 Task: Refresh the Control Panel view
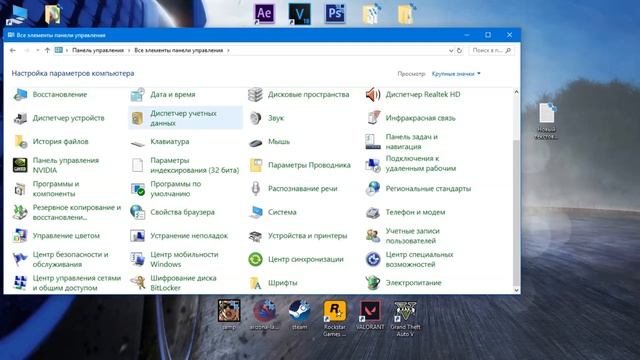459,51
